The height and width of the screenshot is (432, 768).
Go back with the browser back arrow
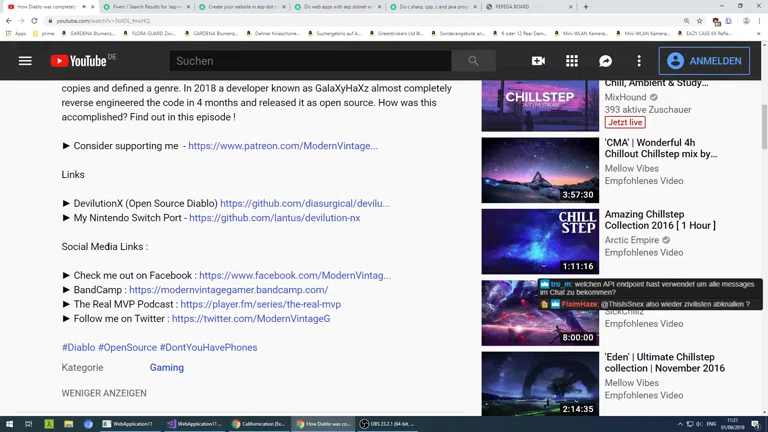point(9,21)
